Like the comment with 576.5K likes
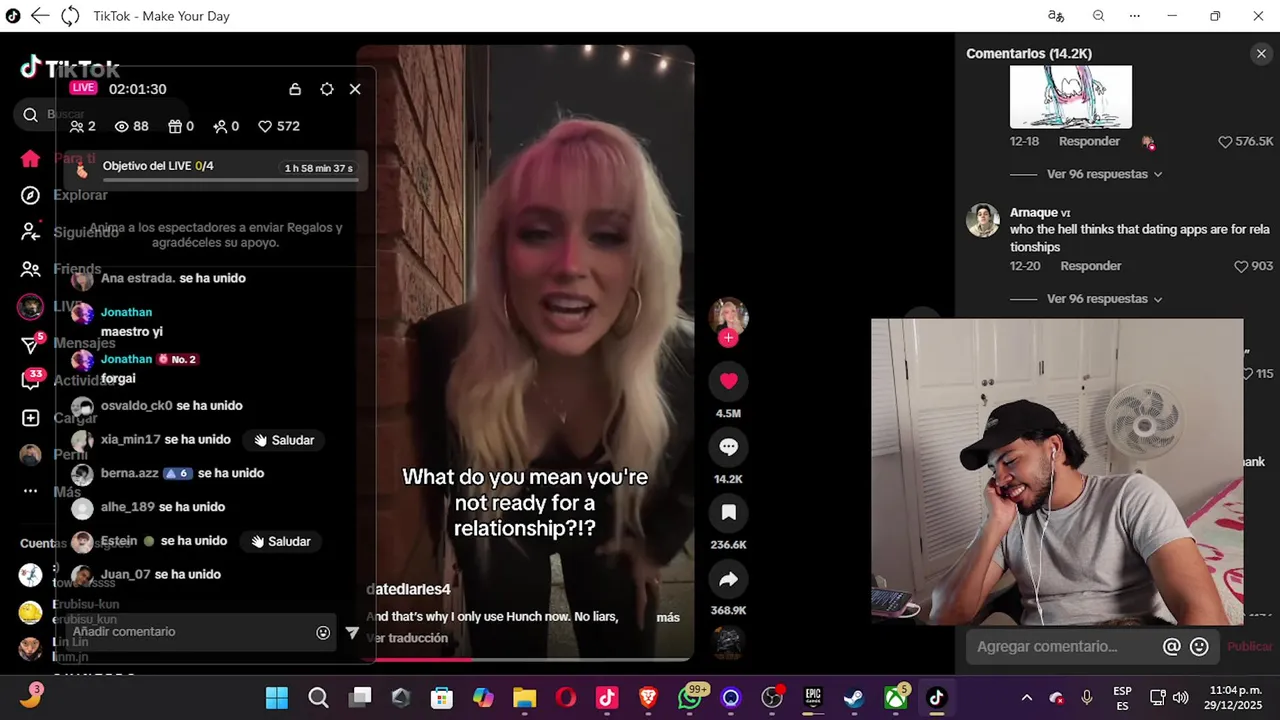Image resolution: width=1280 pixels, height=720 pixels. pyautogui.click(x=1225, y=142)
